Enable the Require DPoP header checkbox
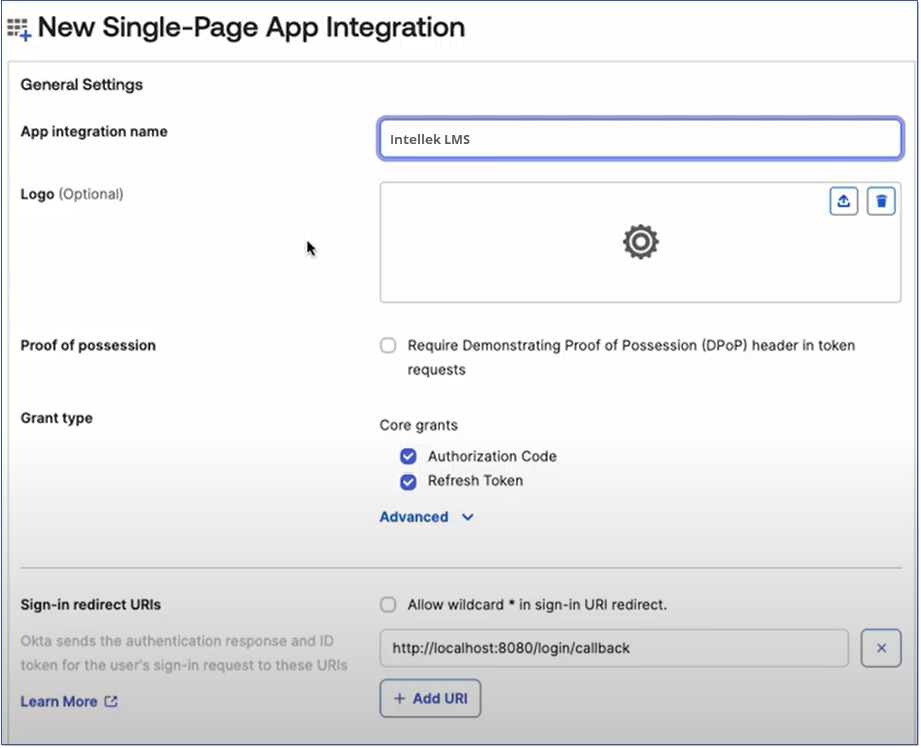The width and height of the screenshot is (921, 748). [x=388, y=346]
